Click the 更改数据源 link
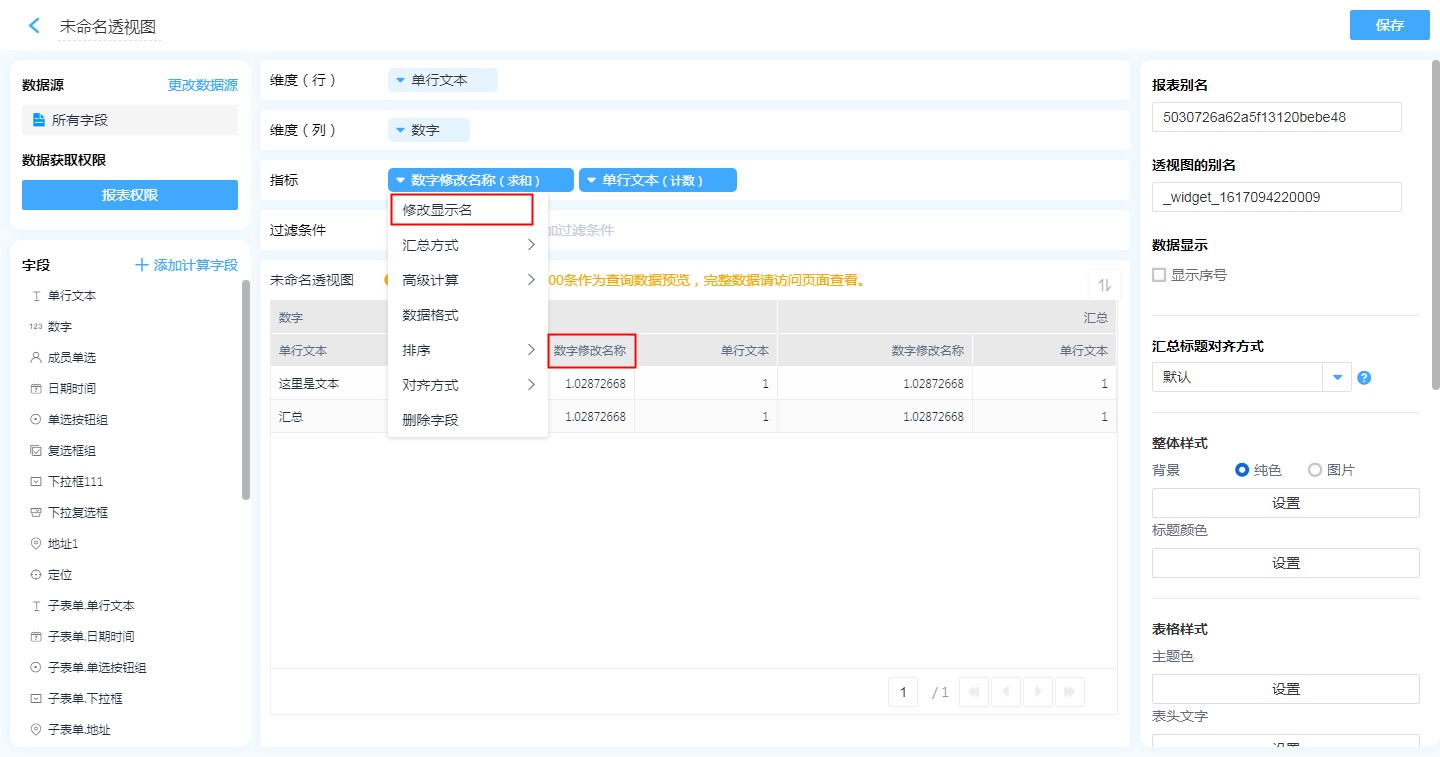This screenshot has height=757, width=1440. [x=202, y=85]
